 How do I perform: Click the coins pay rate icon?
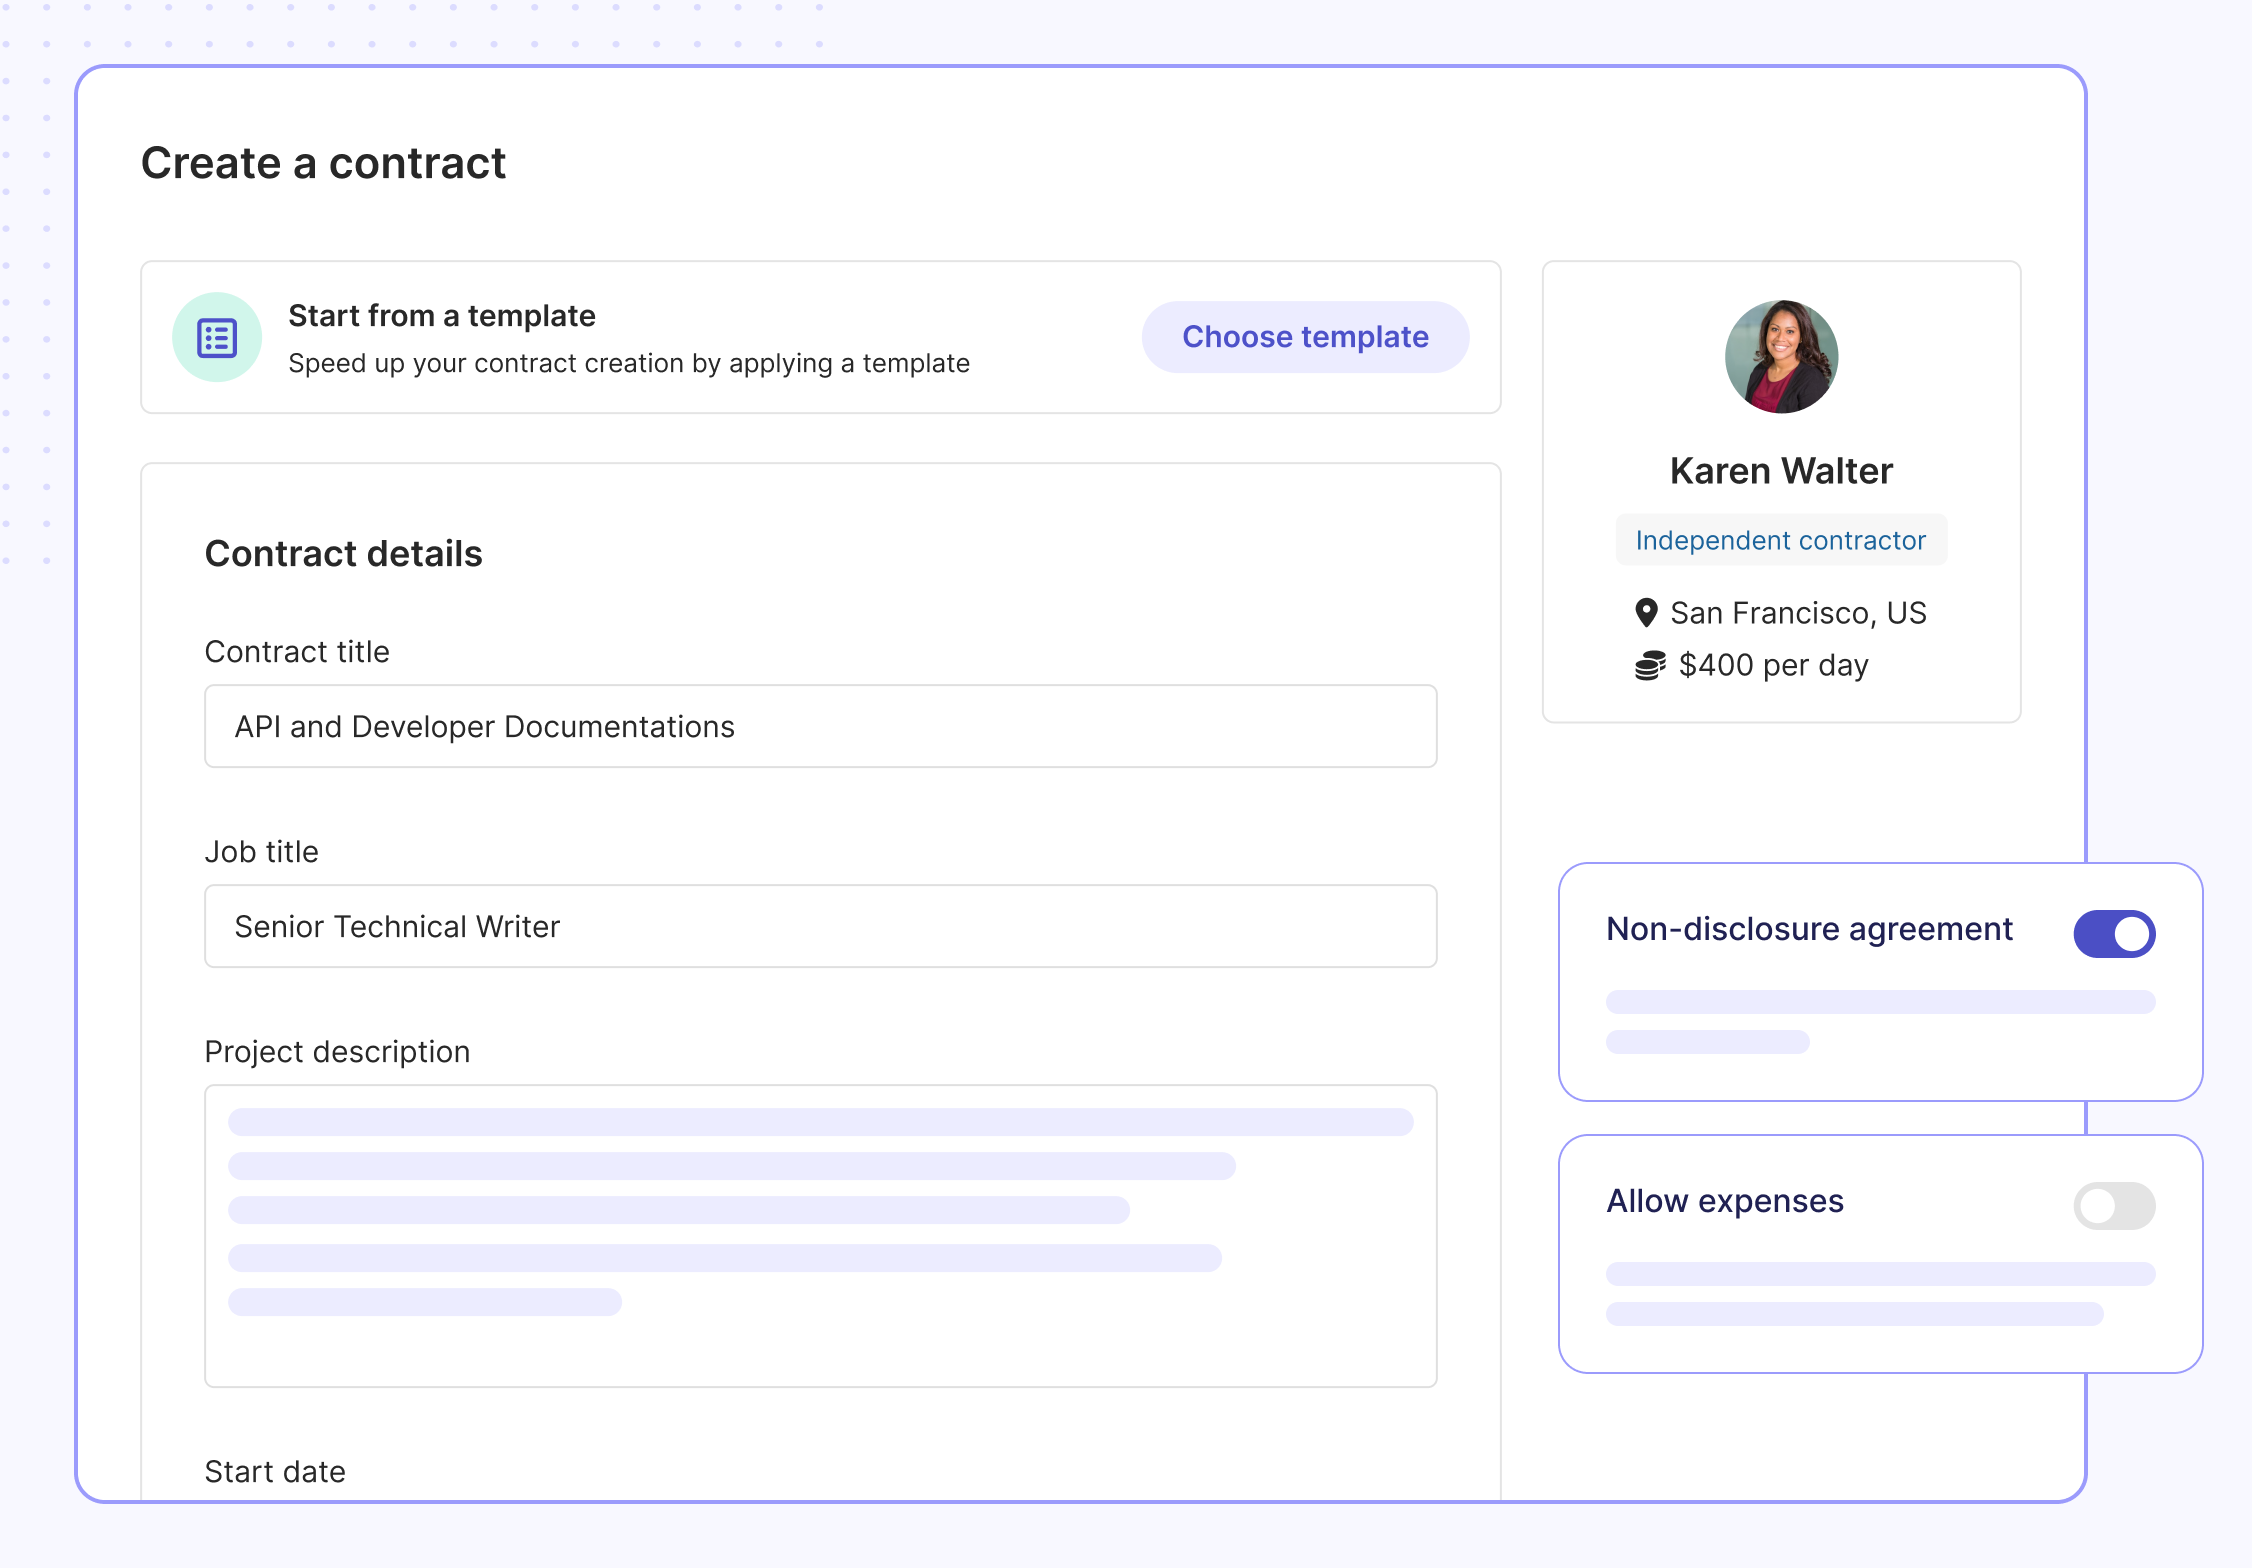[1650, 666]
